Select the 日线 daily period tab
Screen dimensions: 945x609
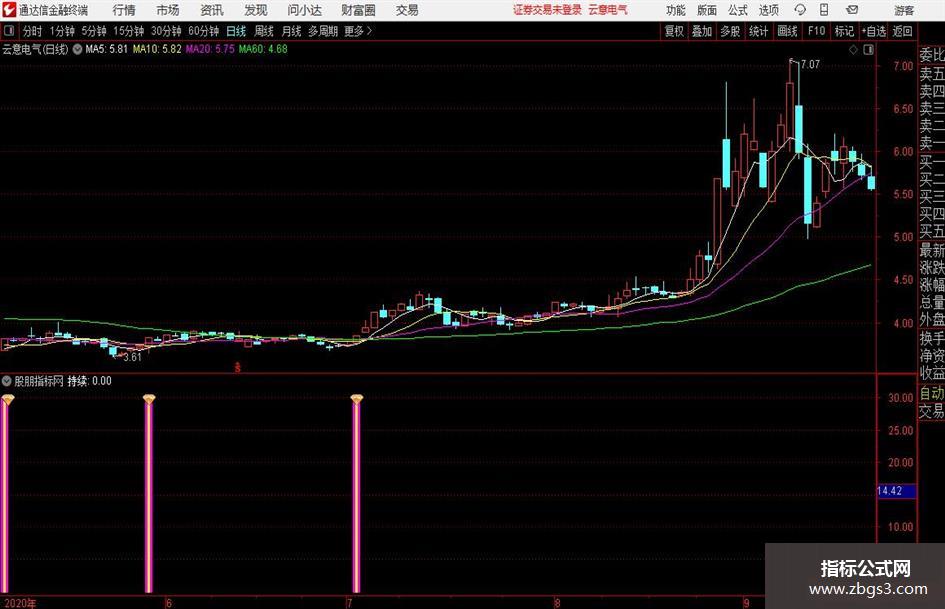(236, 31)
